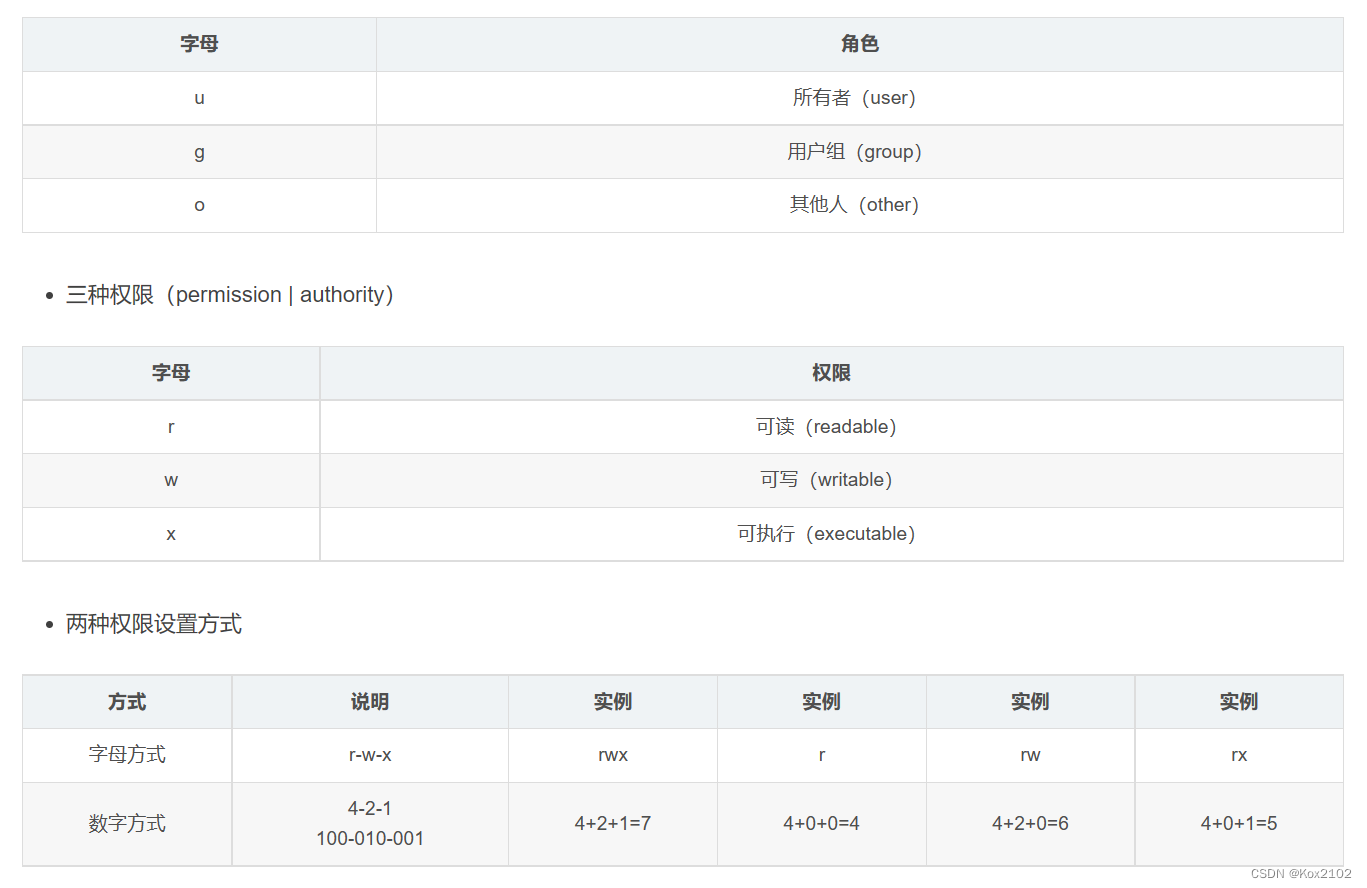Click the 可写（writable）cell
Viewport: 1367px width, 888px height.
[831, 480]
